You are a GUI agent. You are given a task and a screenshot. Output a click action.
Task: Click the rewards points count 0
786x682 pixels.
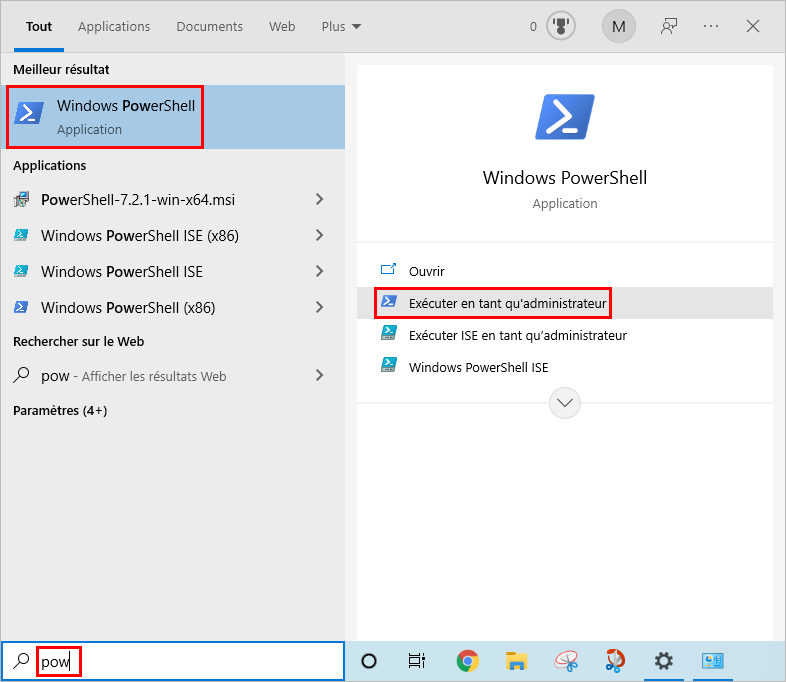click(x=533, y=26)
